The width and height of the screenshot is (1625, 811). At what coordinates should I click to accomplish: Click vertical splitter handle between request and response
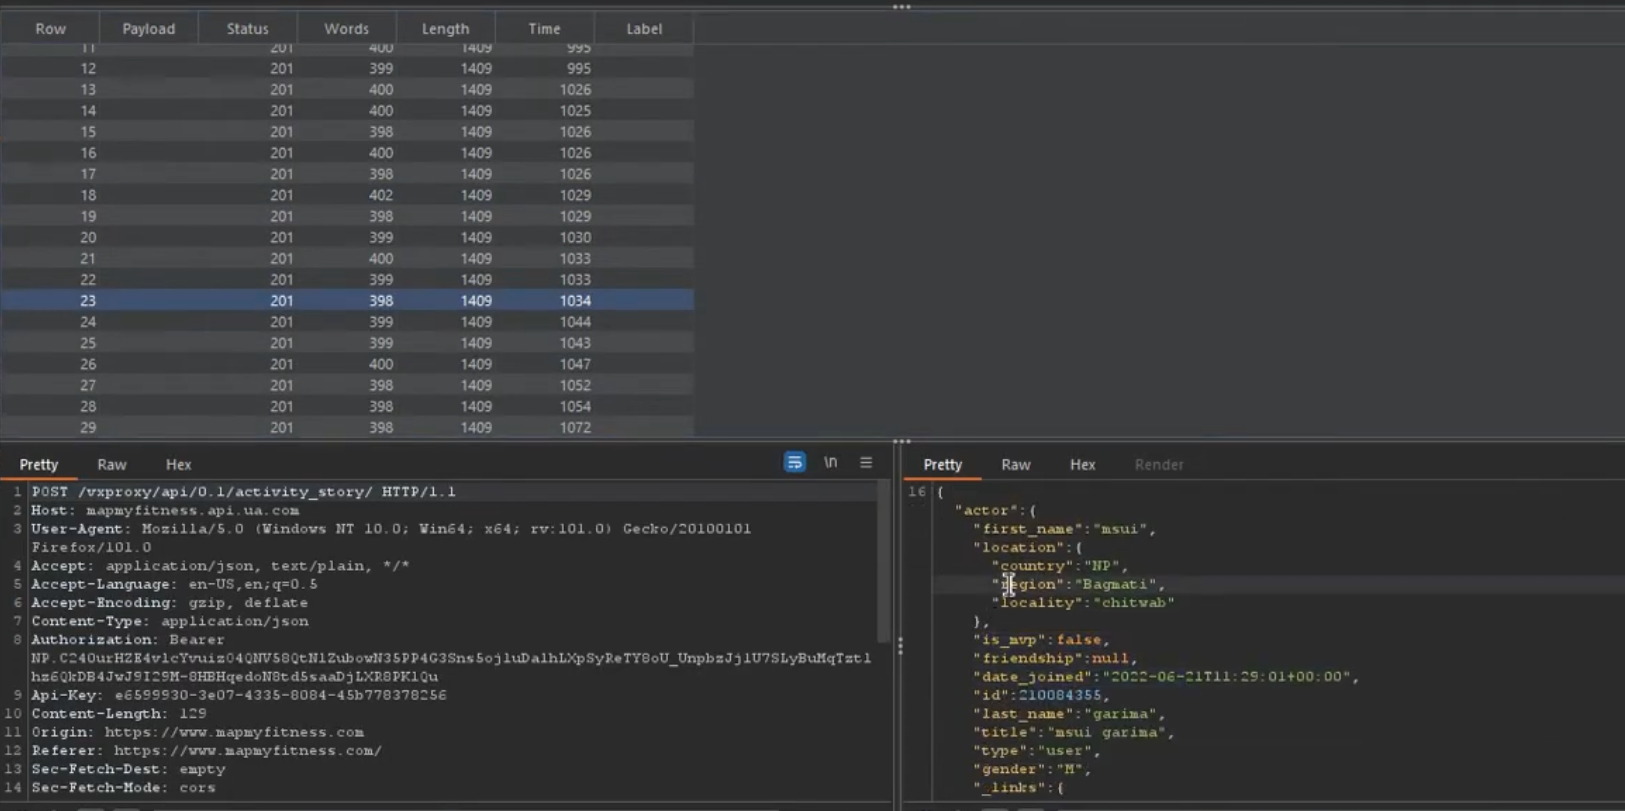[900, 646]
